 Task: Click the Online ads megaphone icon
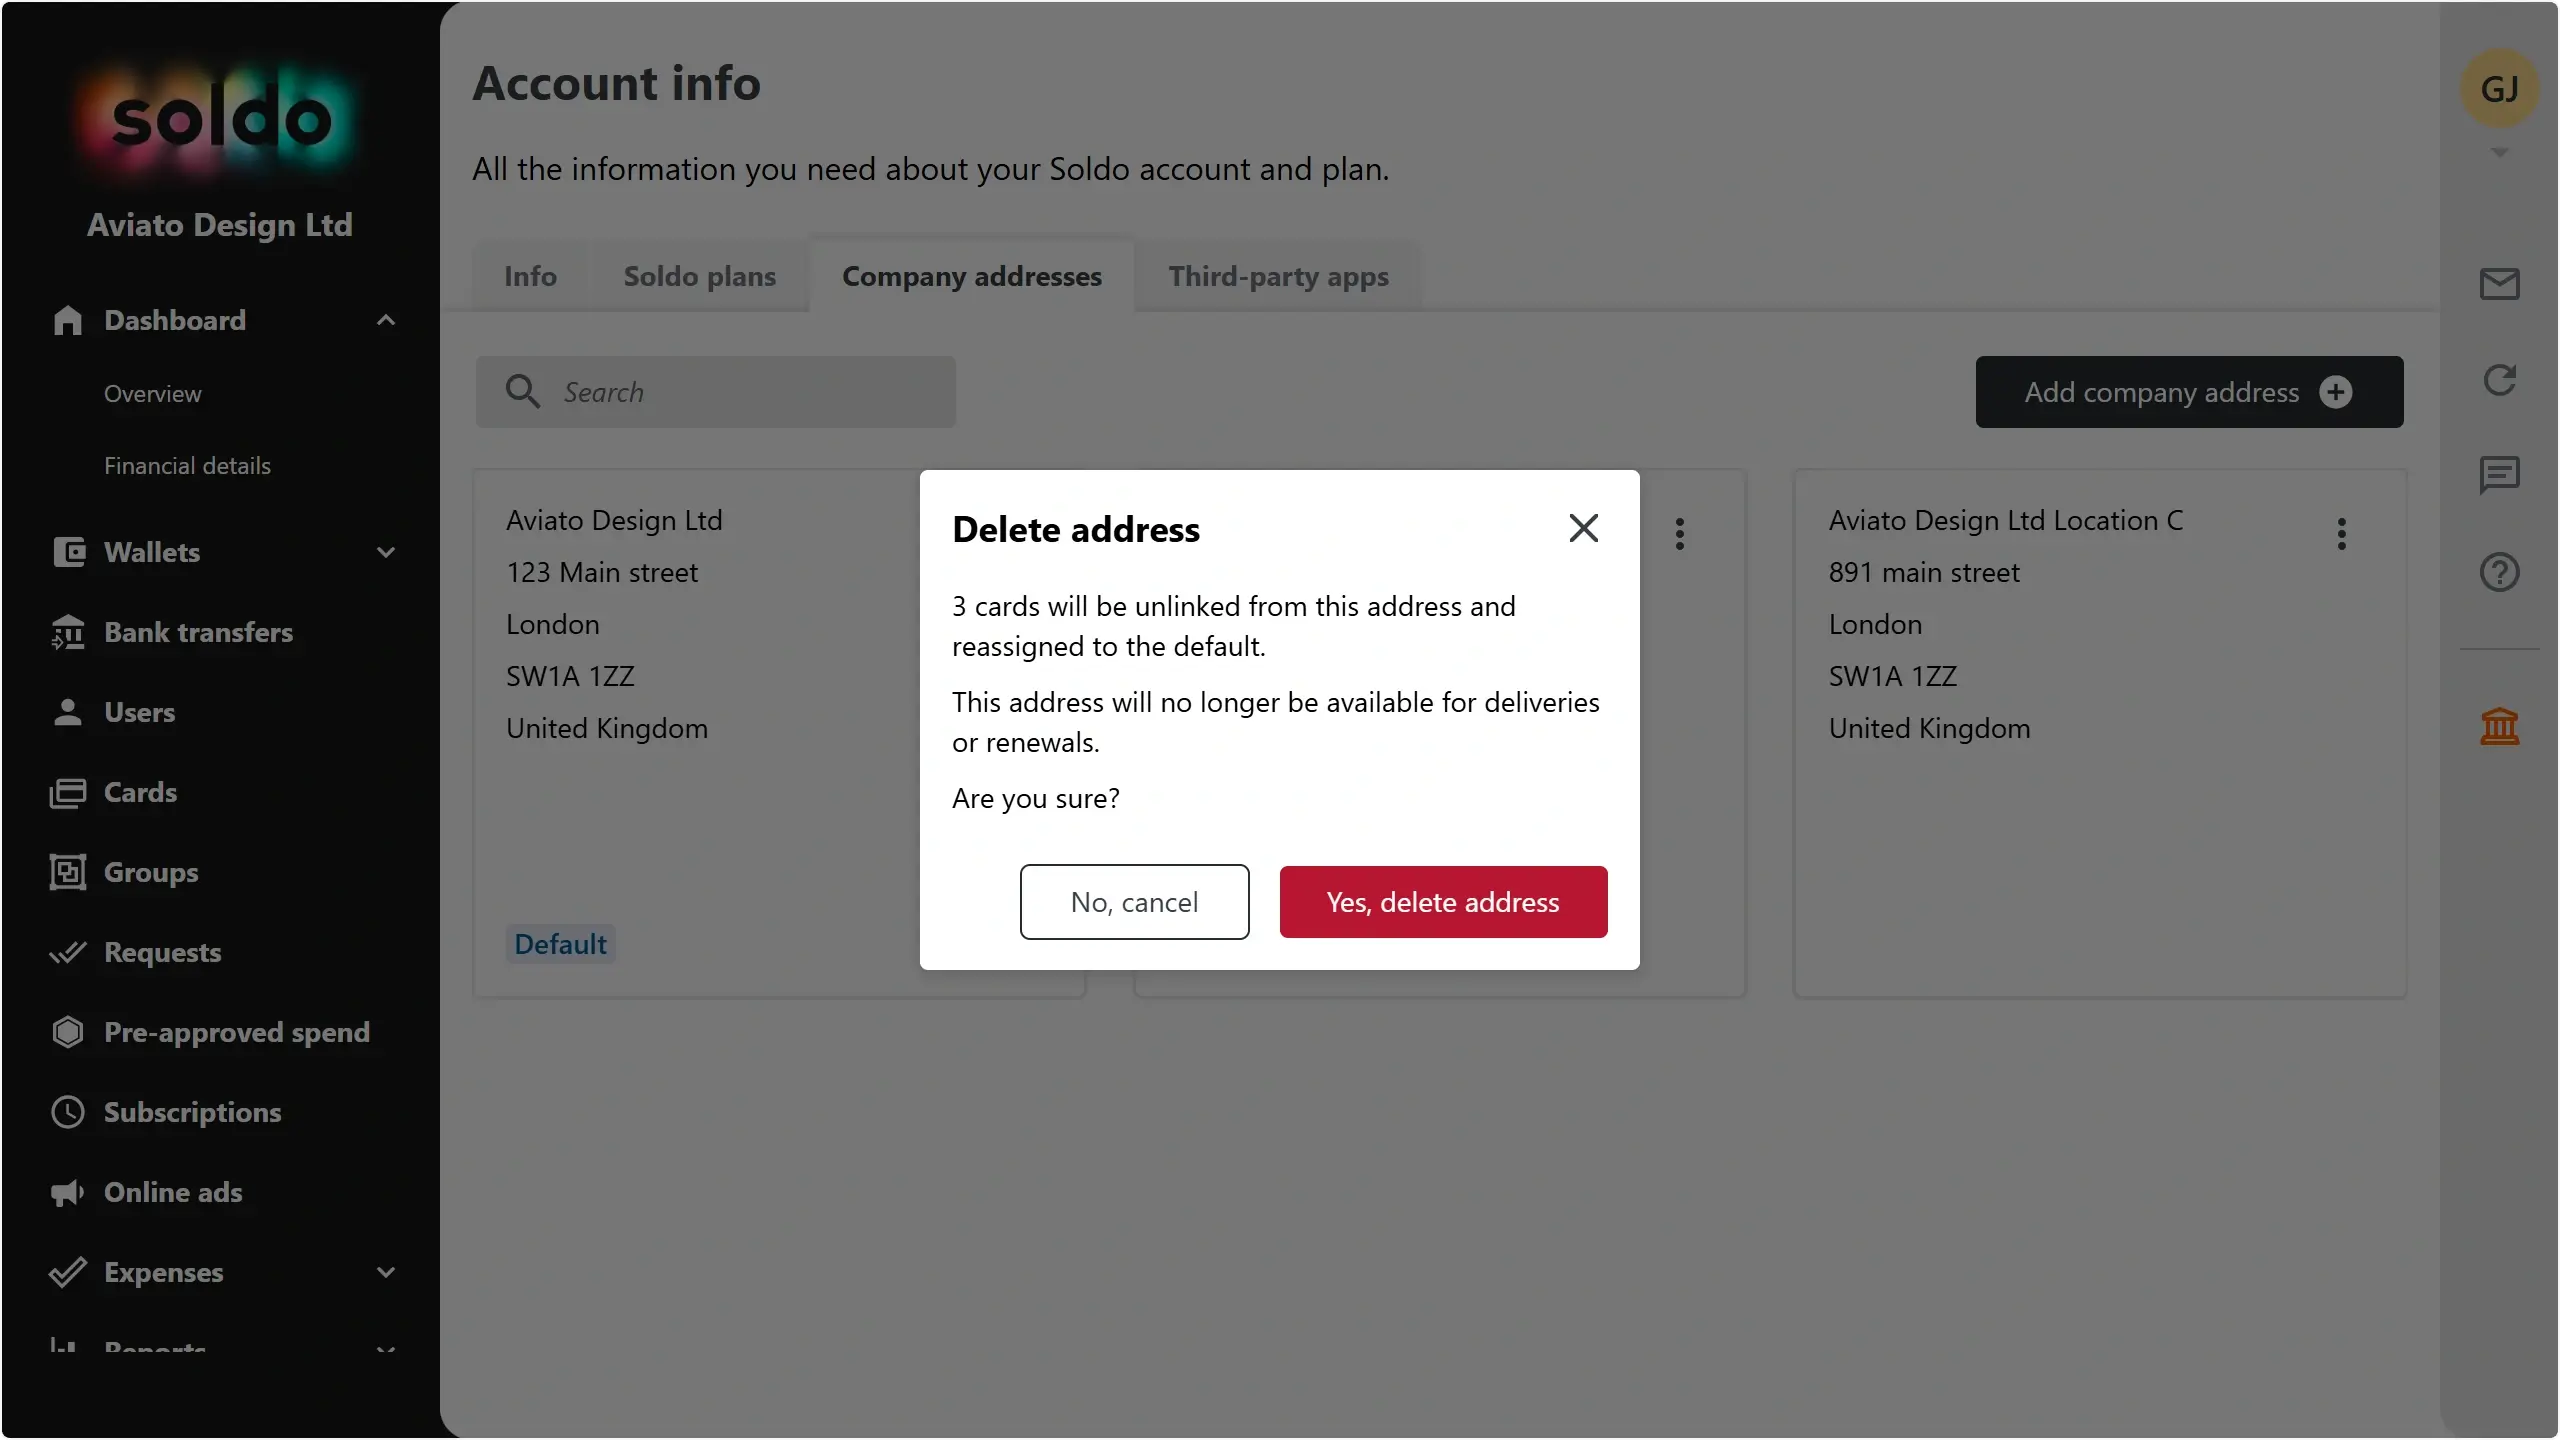pyautogui.click(x=68, y=1192)
